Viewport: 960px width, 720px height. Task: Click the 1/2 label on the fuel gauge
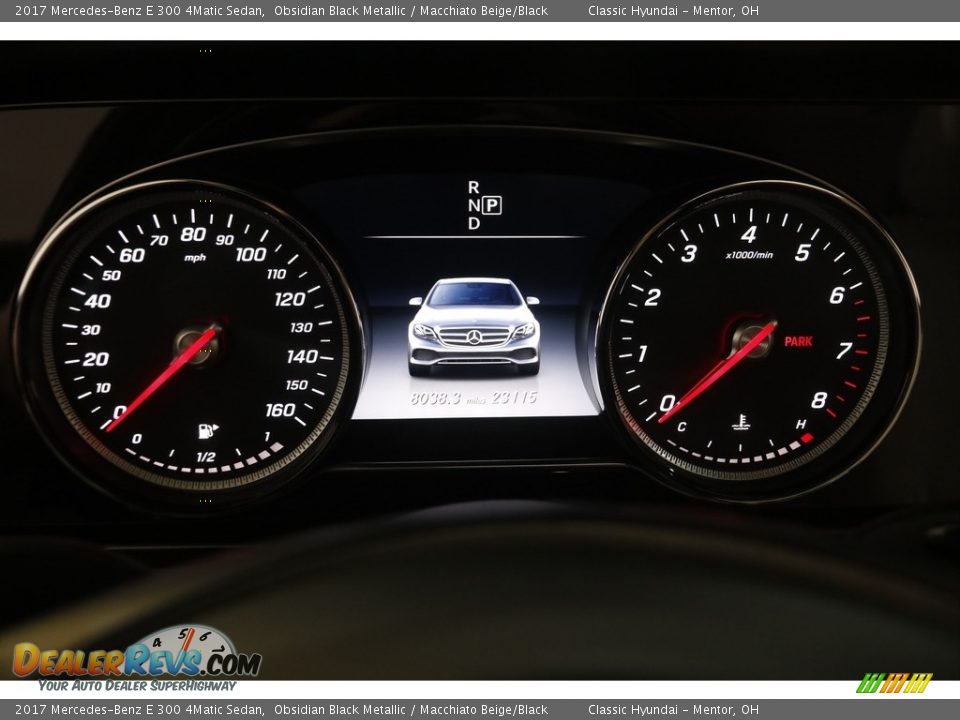[206, 457]
